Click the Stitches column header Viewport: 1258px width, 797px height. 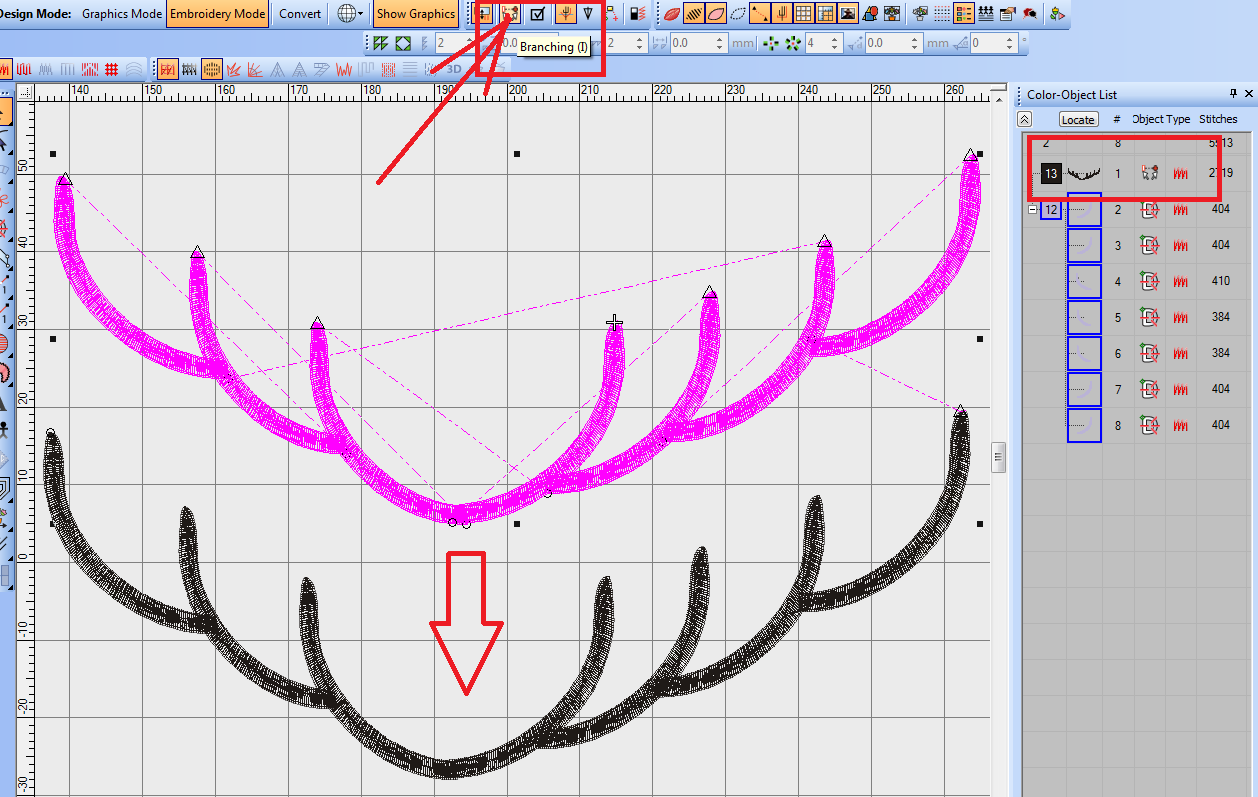coord(1218,119)
